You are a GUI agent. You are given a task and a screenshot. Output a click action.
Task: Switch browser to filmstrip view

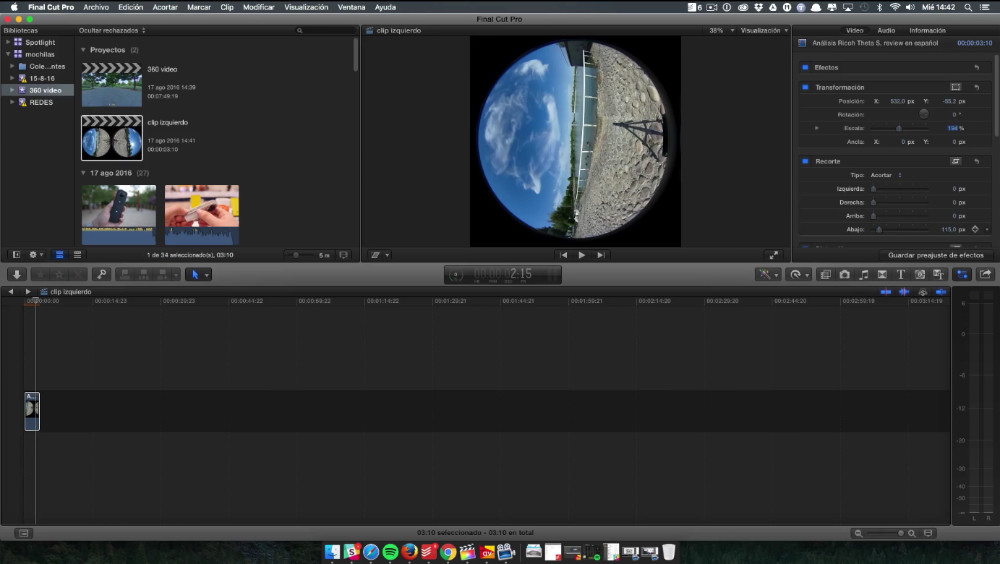(x=59, y=255)
